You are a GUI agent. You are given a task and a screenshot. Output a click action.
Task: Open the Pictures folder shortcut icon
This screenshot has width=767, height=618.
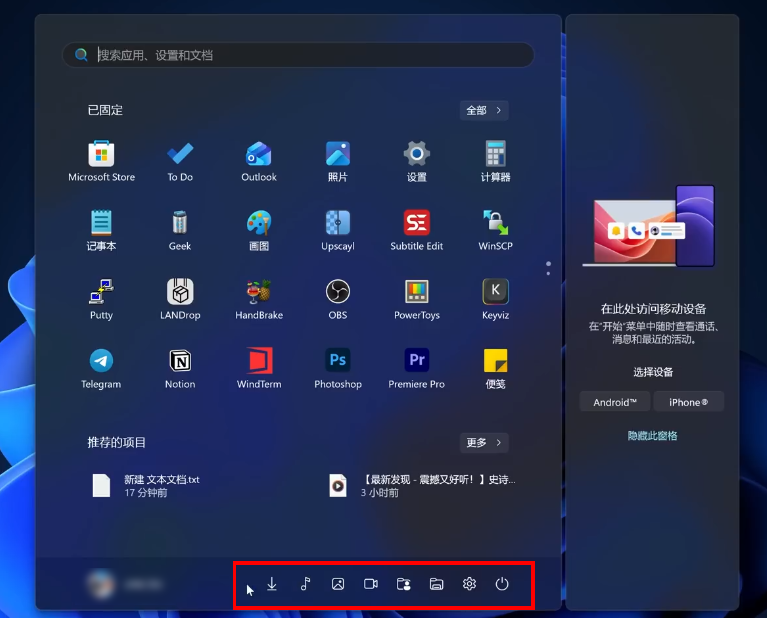click(x=338, y=584)
